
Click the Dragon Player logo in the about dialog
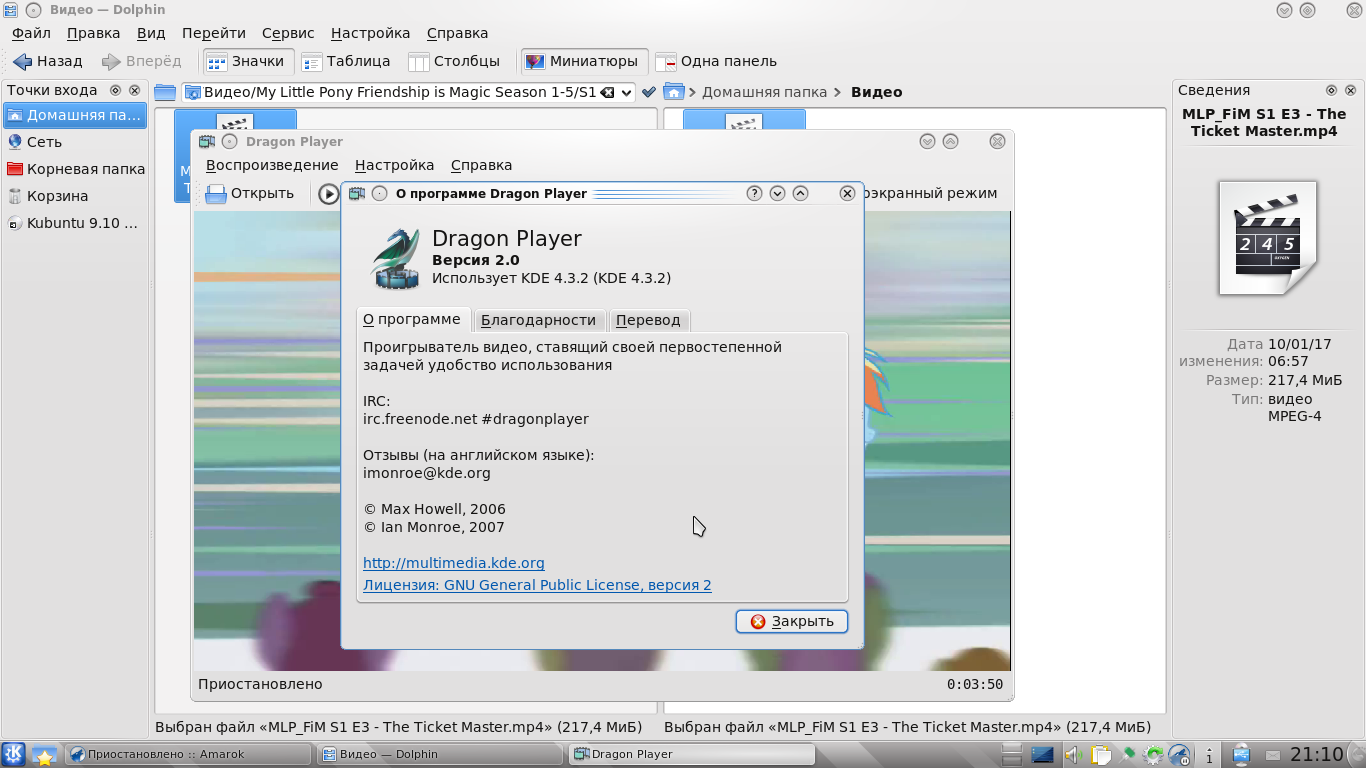pyautogui.click(x=395, y=259)
